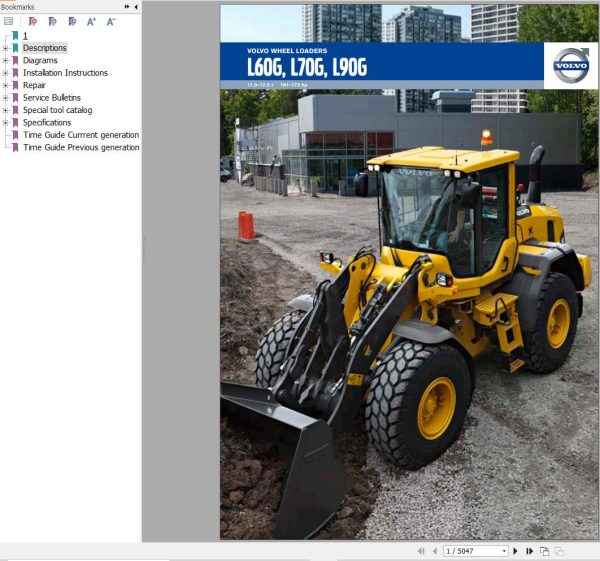Go to previous page using navigation bar
Screen dimensions: 600x561
(435, 551)
